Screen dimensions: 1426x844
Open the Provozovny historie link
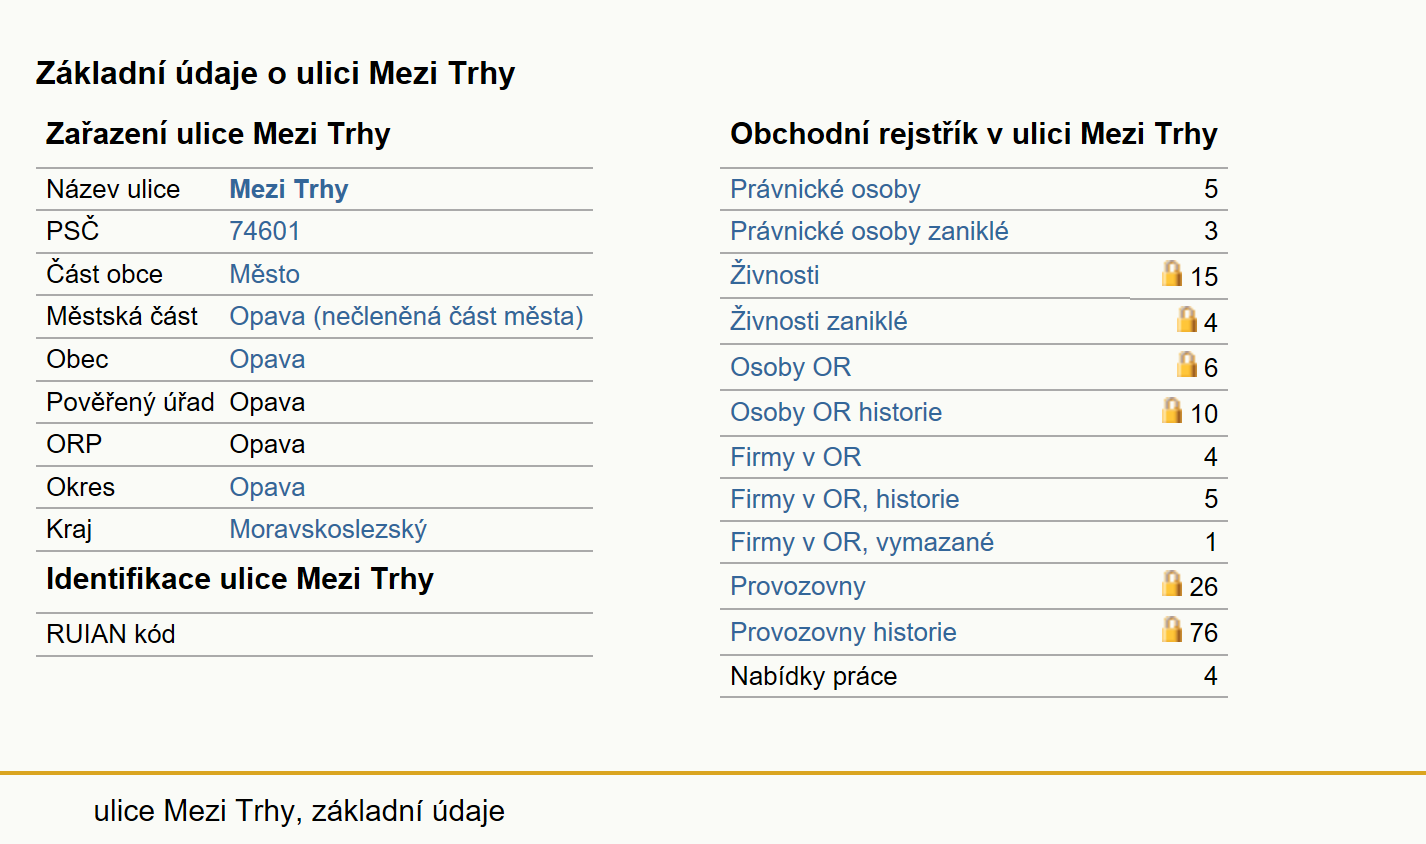tap(843, 632)
